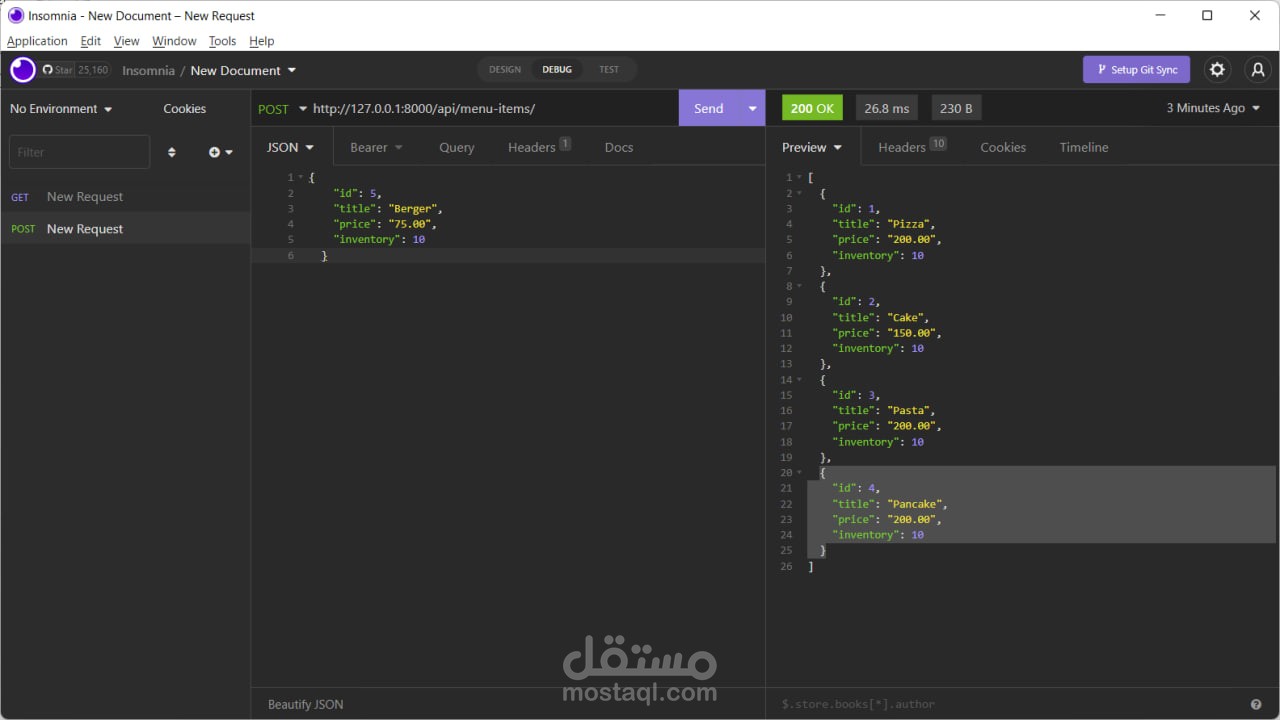Screen dimensions: 1280x720
Task: Click "Berger" title value in request body
Action: tap(412, 209)
